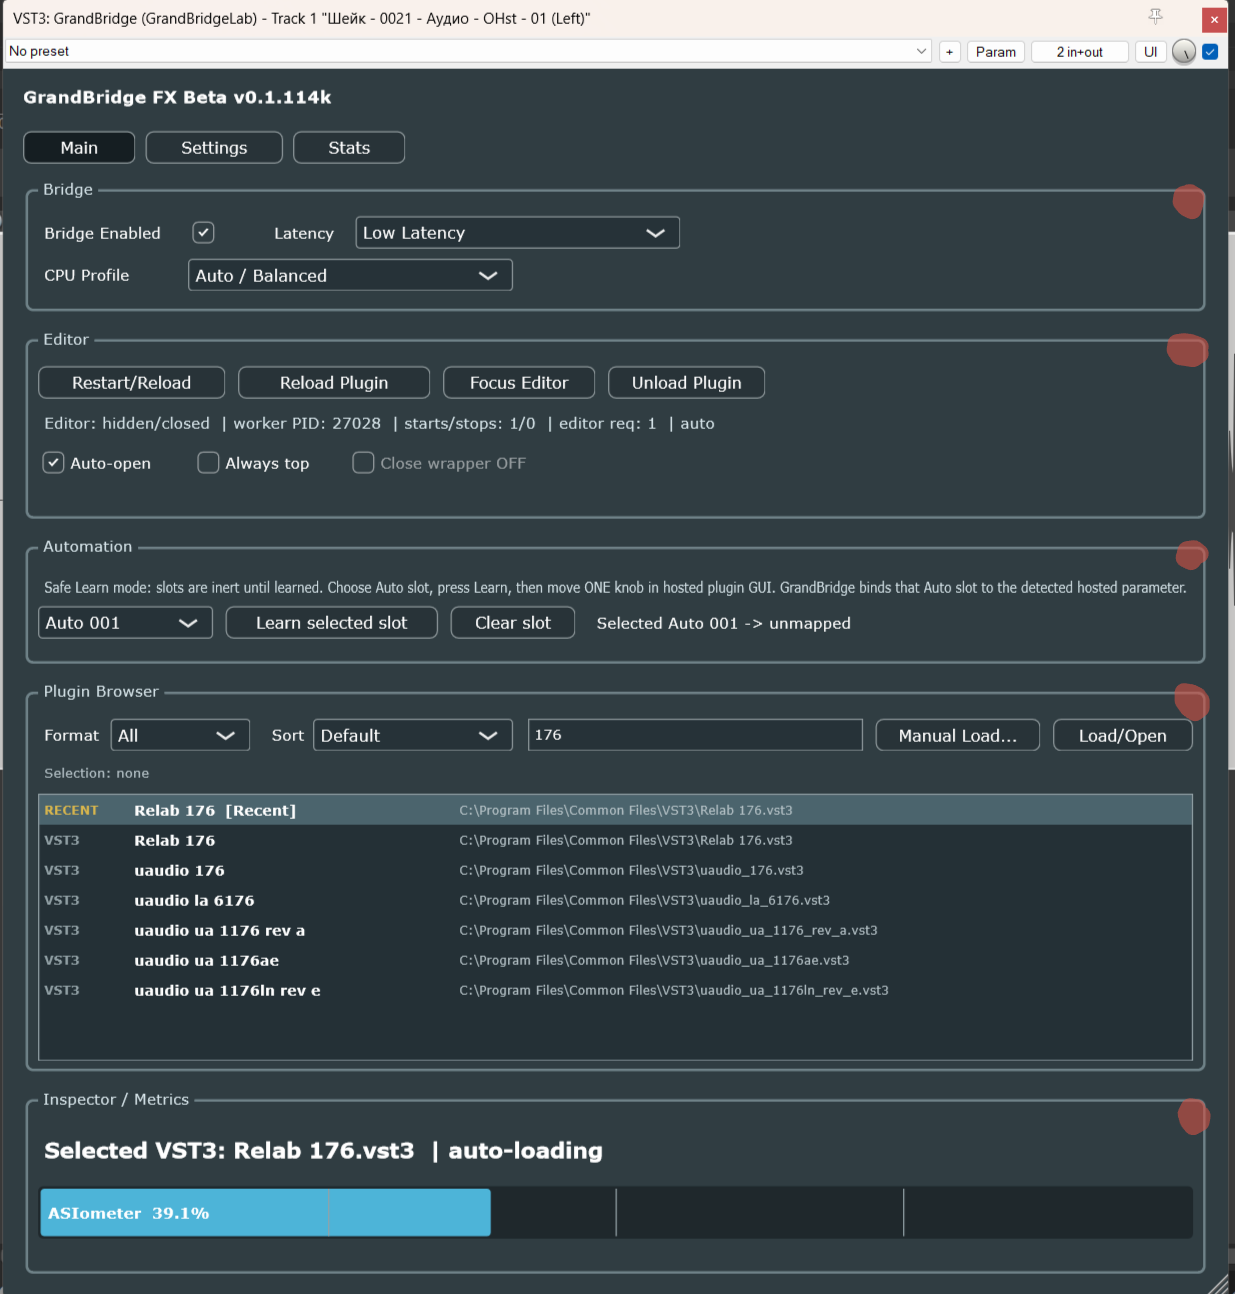The height and width of the screenshot is (1294, 1235).
Task: Select the uaudio la 6176 row
Action: 616,900
